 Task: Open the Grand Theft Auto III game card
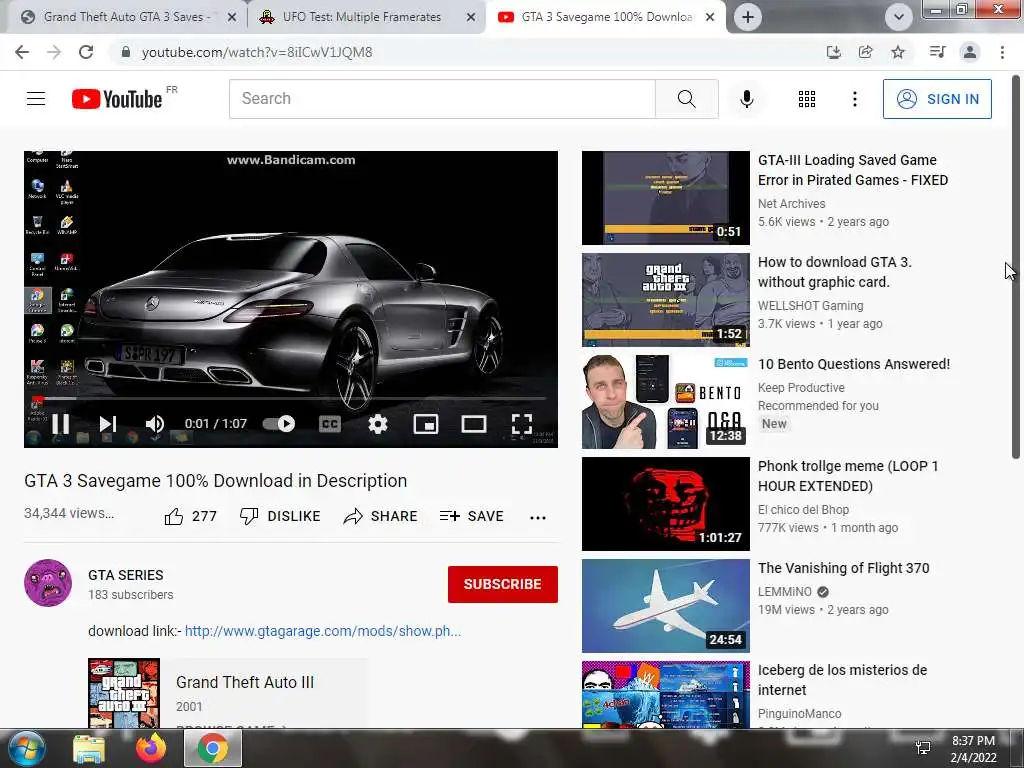click(227, 693)
